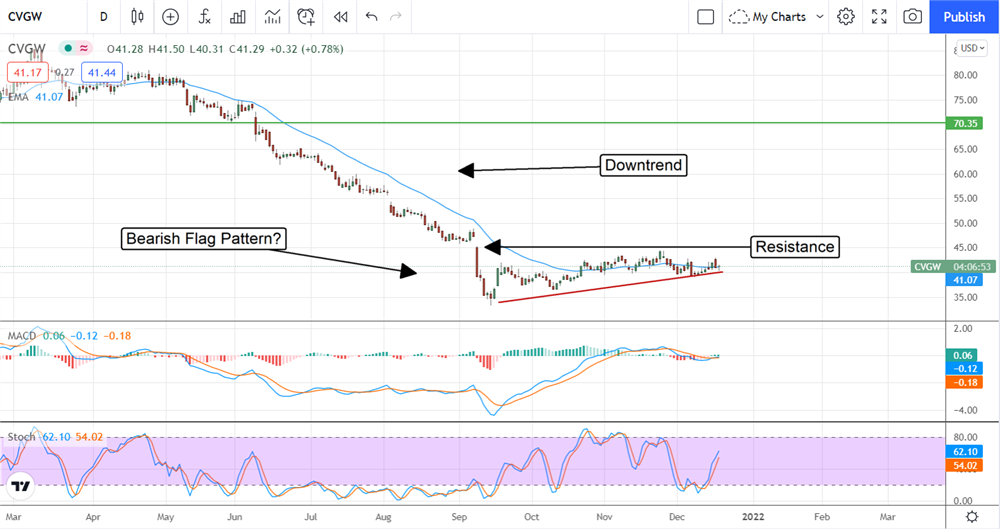Open the My Charts cloud menu
The image size is (1000, 529).
coord(768,17)
